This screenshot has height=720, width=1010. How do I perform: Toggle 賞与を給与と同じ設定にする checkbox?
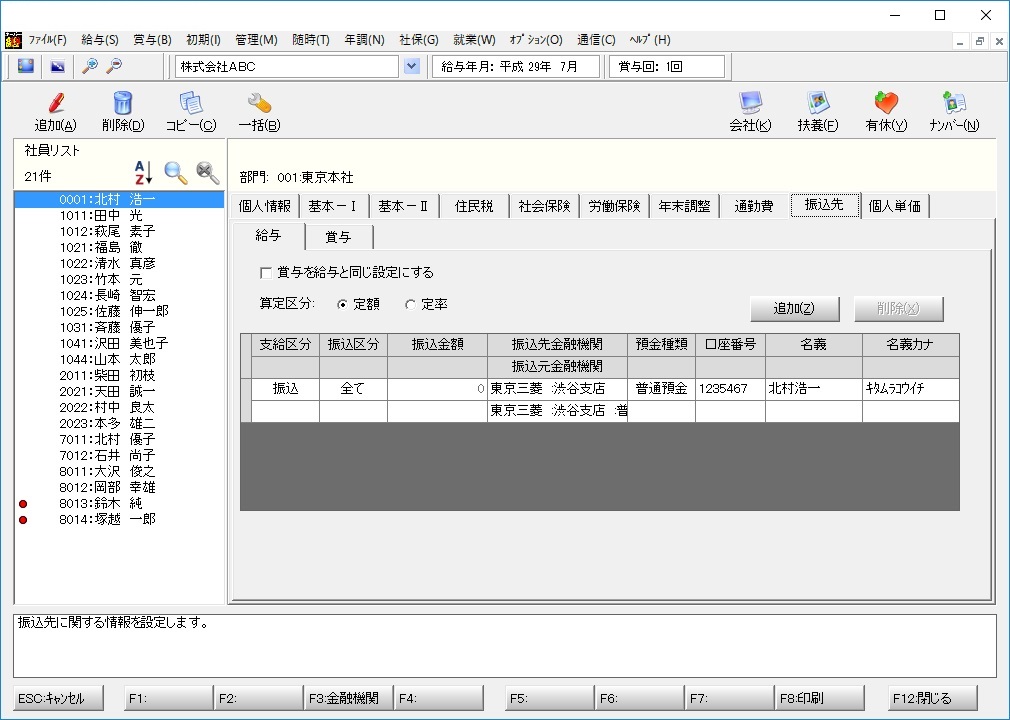coord(265,273)
